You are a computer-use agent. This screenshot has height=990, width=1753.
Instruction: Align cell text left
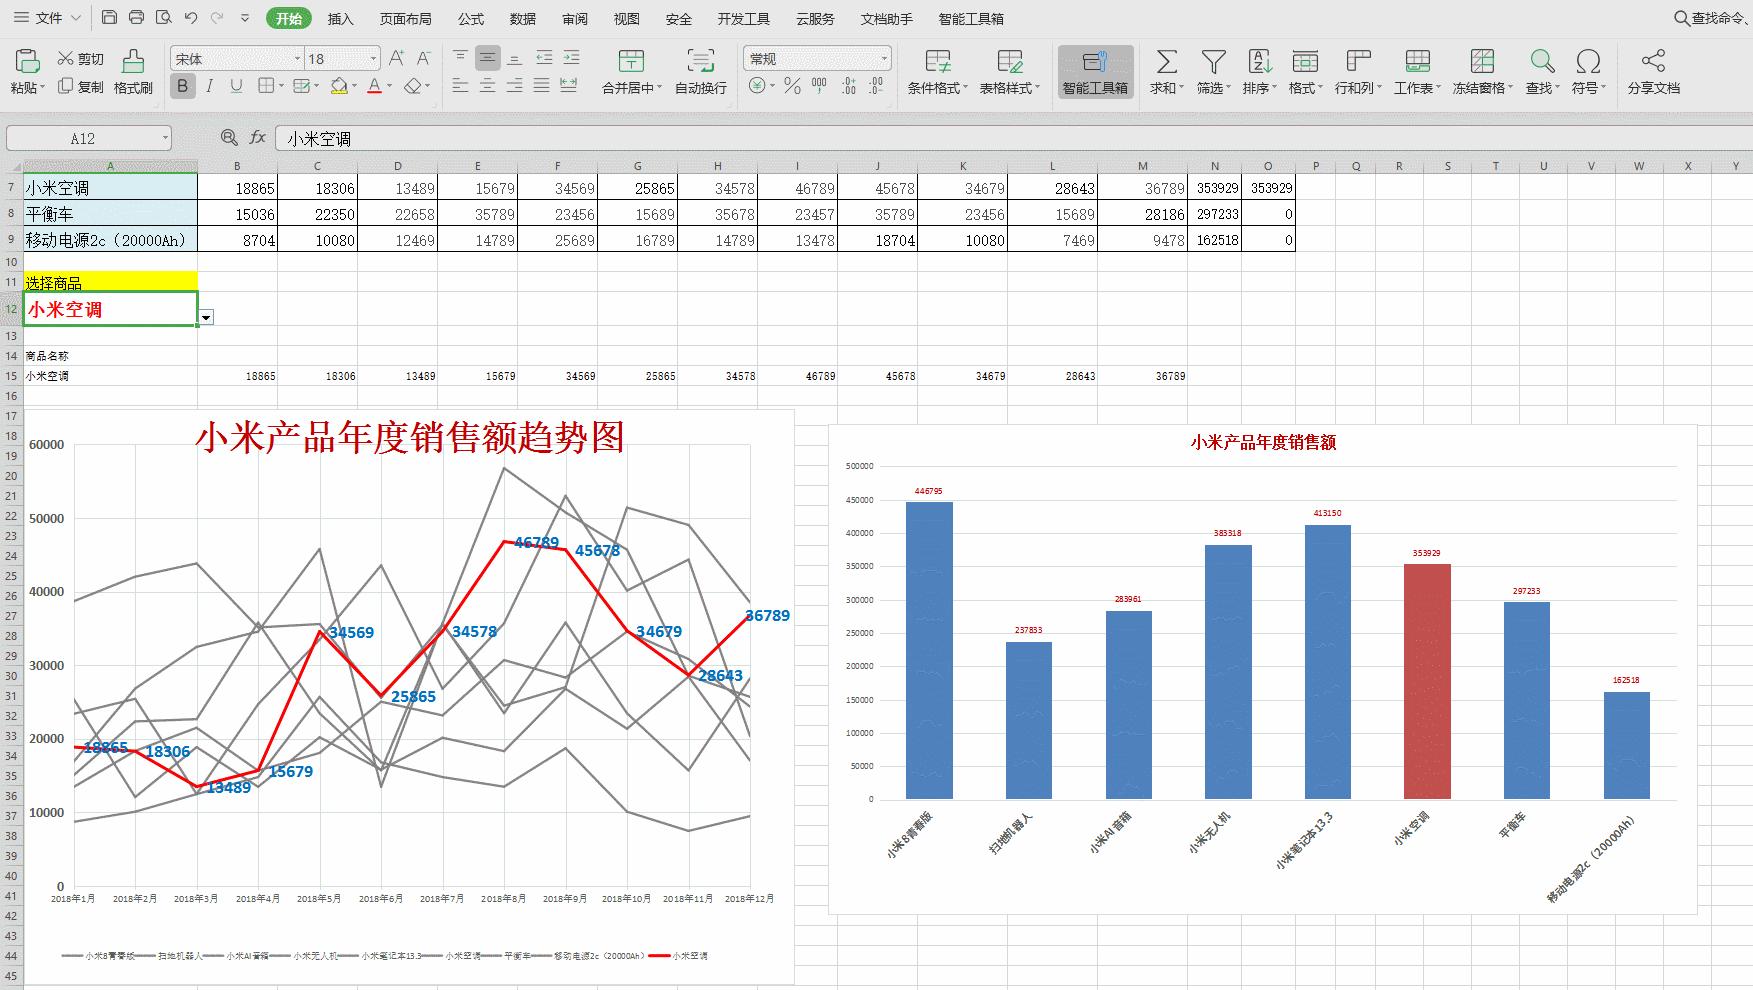click(460, 86)
